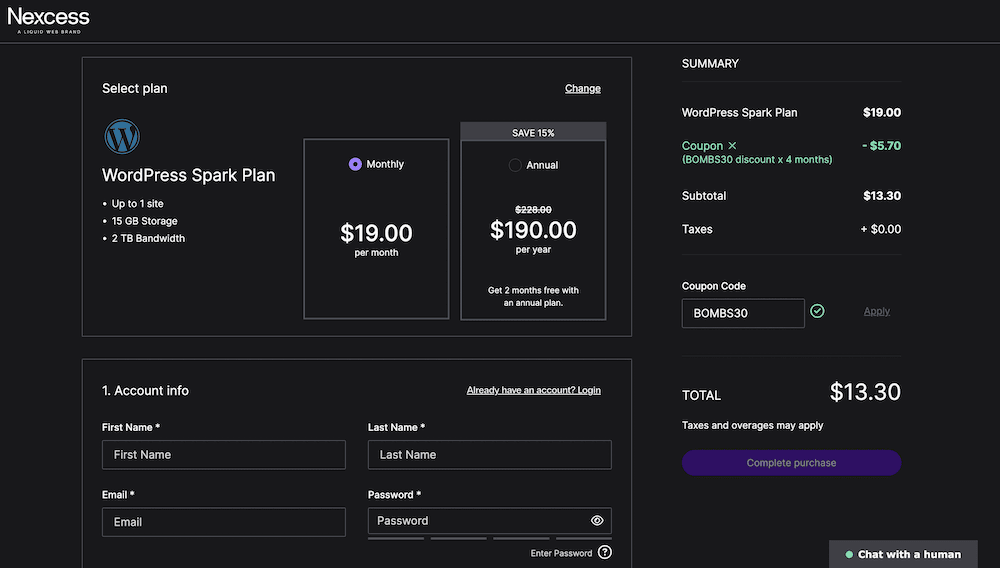Click the 'Enter Password' hint text
The width and height of the screenshot is (1000, 568).
tap(561, 553)
